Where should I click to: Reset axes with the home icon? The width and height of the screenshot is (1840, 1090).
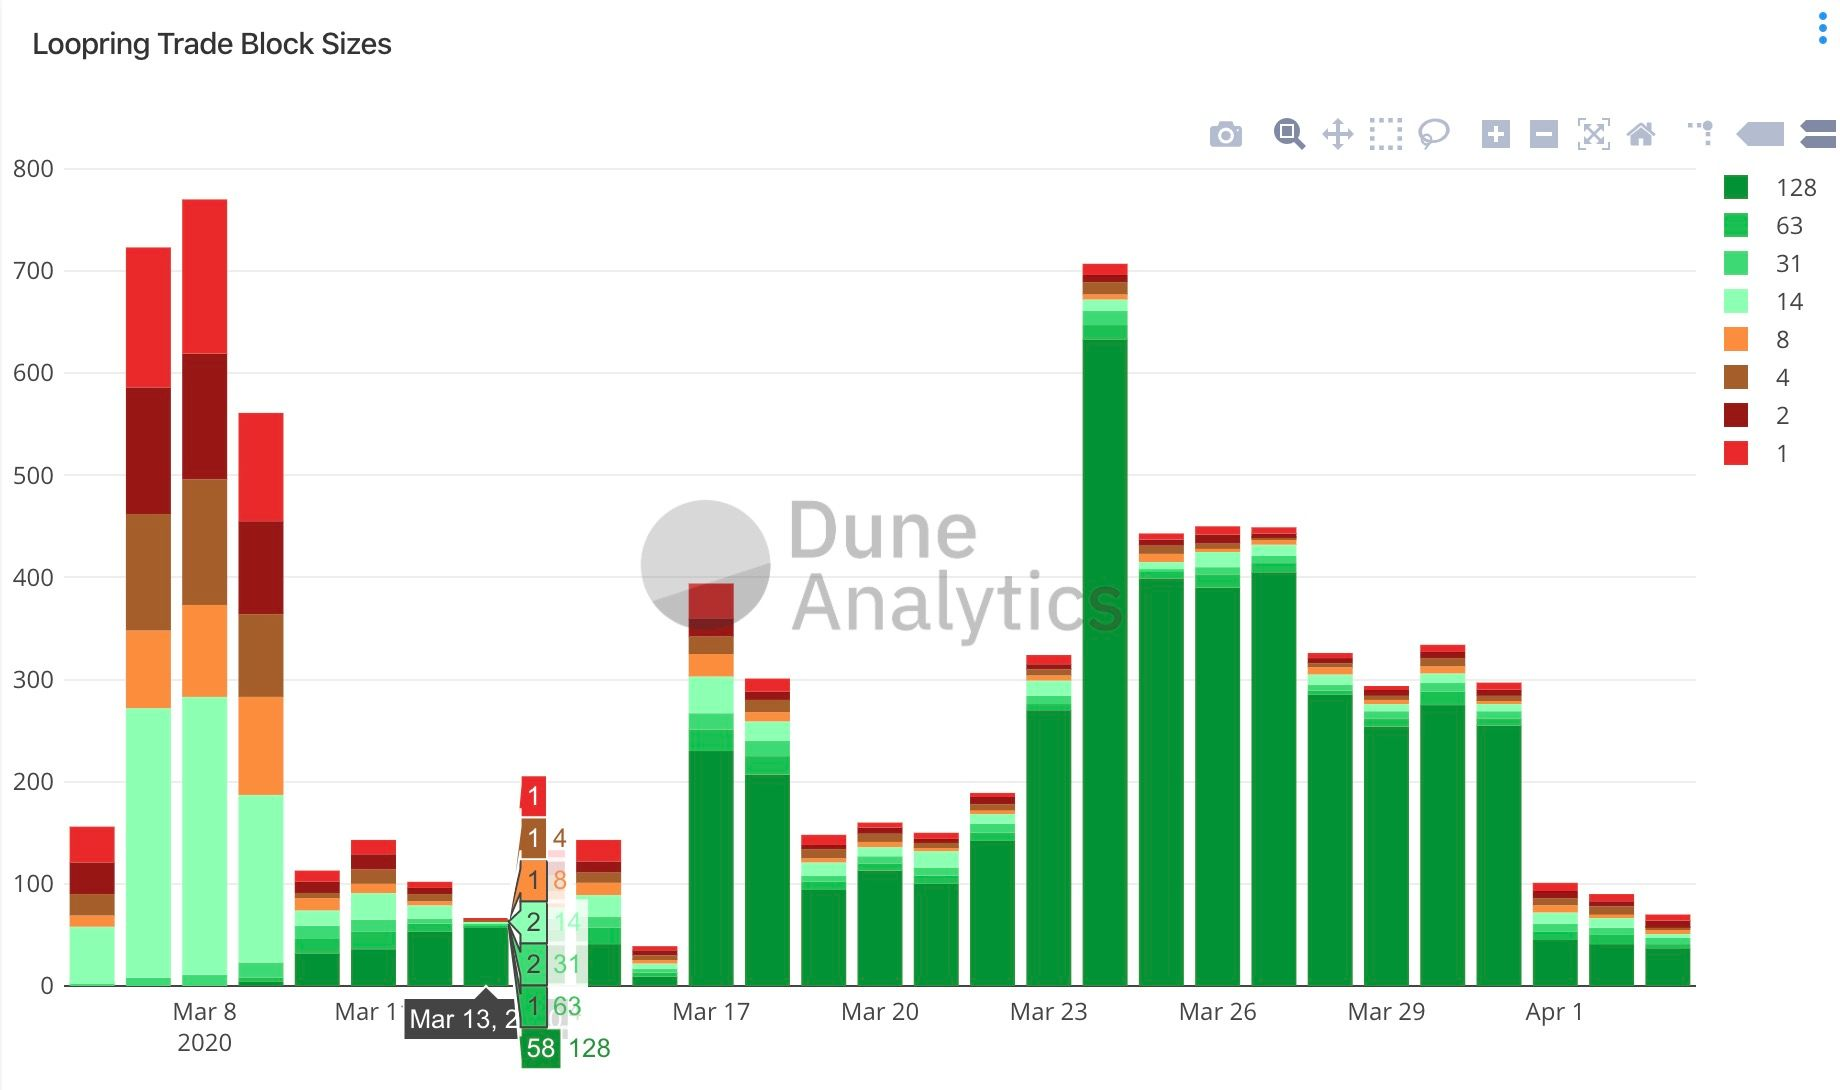(x=1641, y=134)
